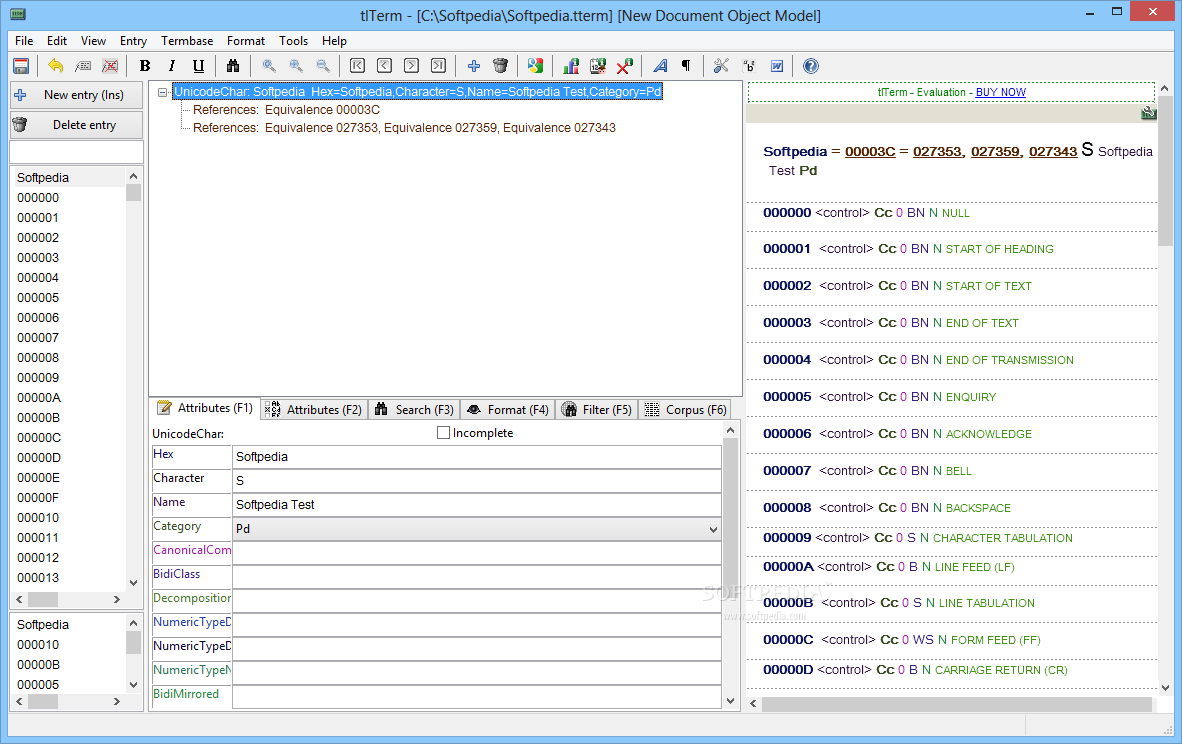Toggle Italic formatting in toolbar

pos(172,66)
